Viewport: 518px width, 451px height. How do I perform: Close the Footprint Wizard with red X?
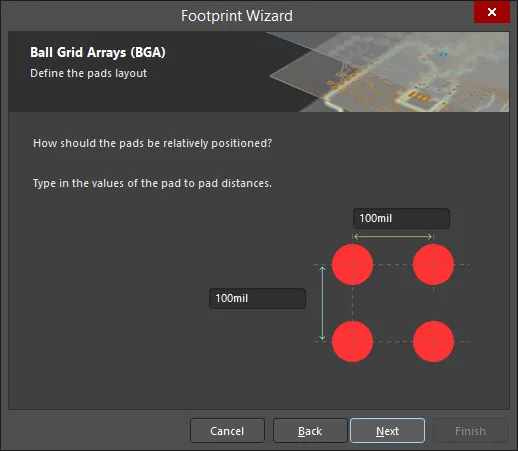coord(492,12)
